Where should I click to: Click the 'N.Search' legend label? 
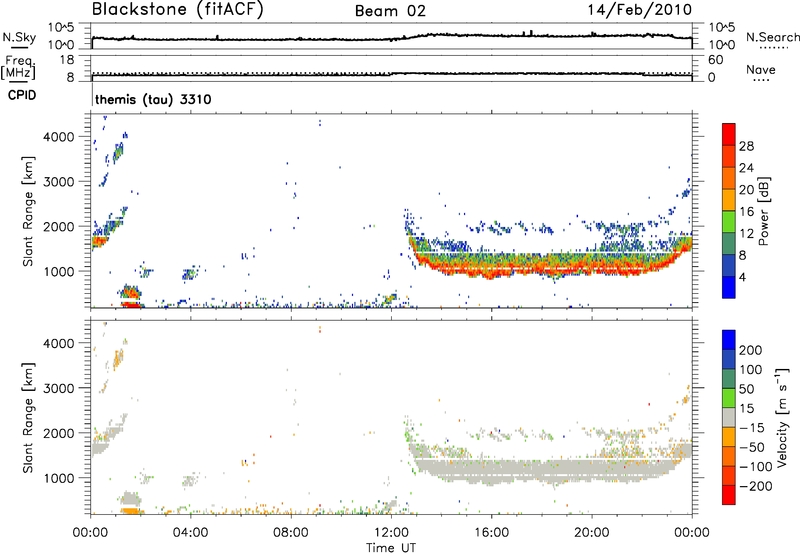click(772, 37)
